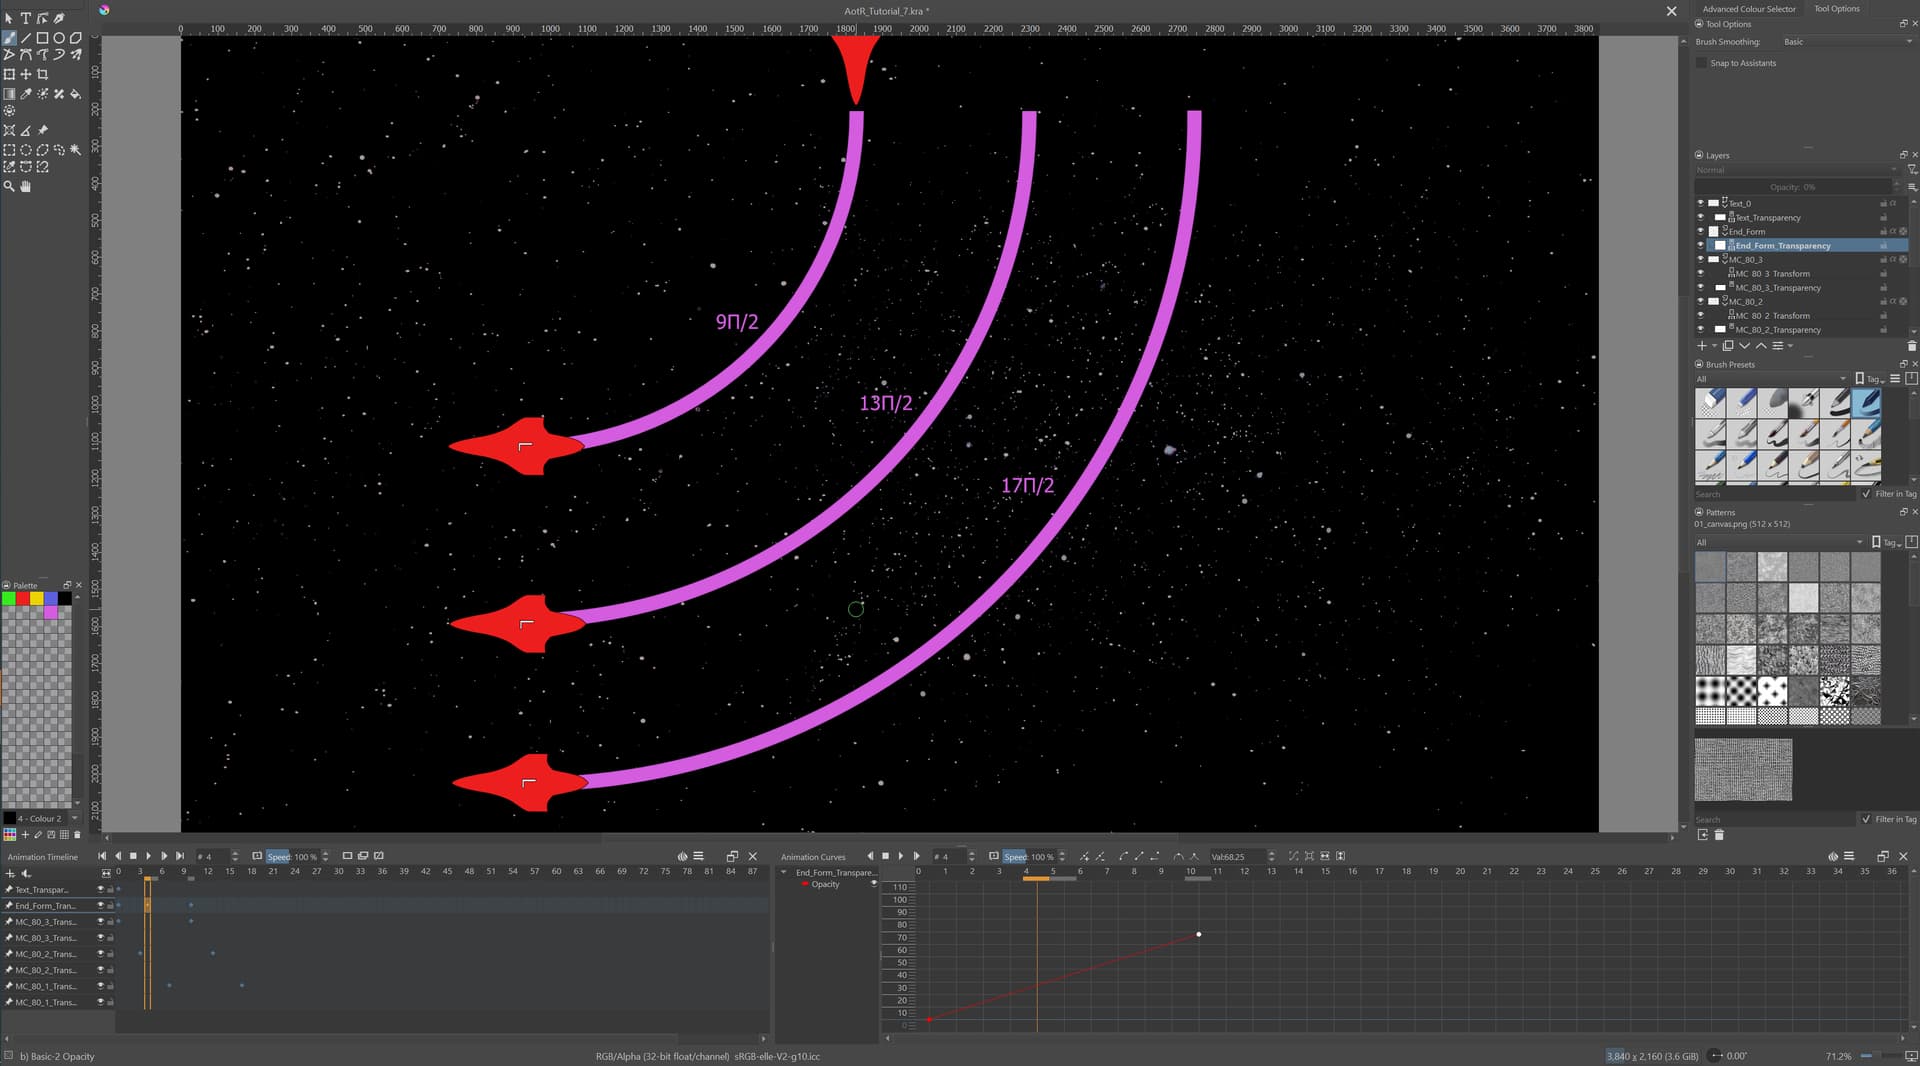Open the layer blending mode dropdown
This screenshot has height=1066, width=1920.
point(1796,170)
